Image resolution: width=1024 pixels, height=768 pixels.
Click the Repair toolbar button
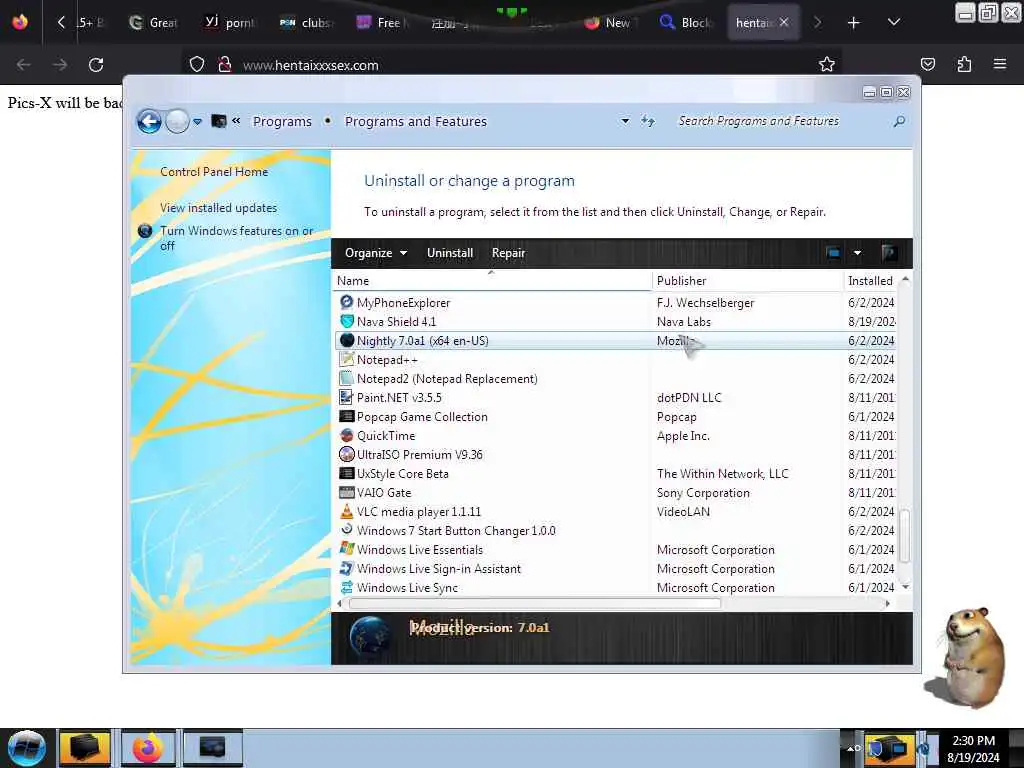(x=508, y=253)
